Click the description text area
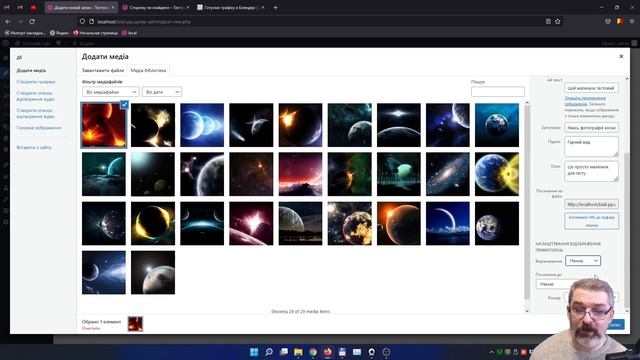Screen dimensions: 640x360 [591, 171]
